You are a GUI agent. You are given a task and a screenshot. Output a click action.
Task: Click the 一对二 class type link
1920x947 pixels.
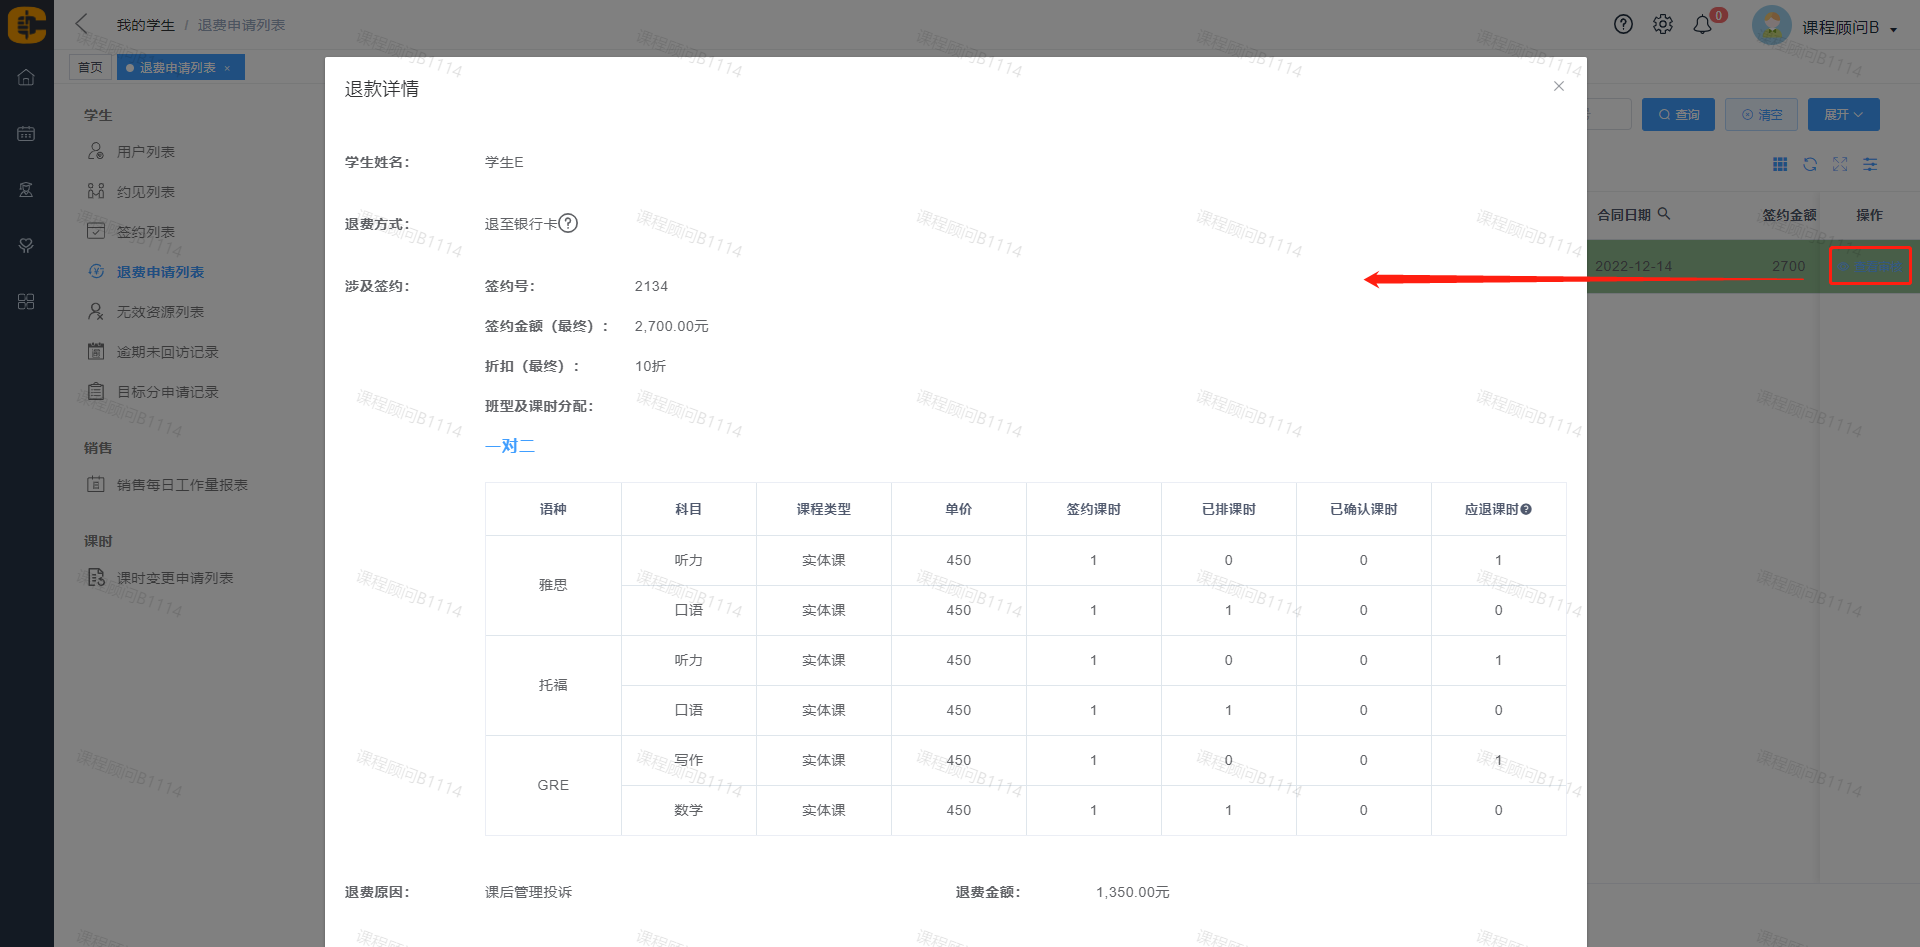click(x=509, y=446)
